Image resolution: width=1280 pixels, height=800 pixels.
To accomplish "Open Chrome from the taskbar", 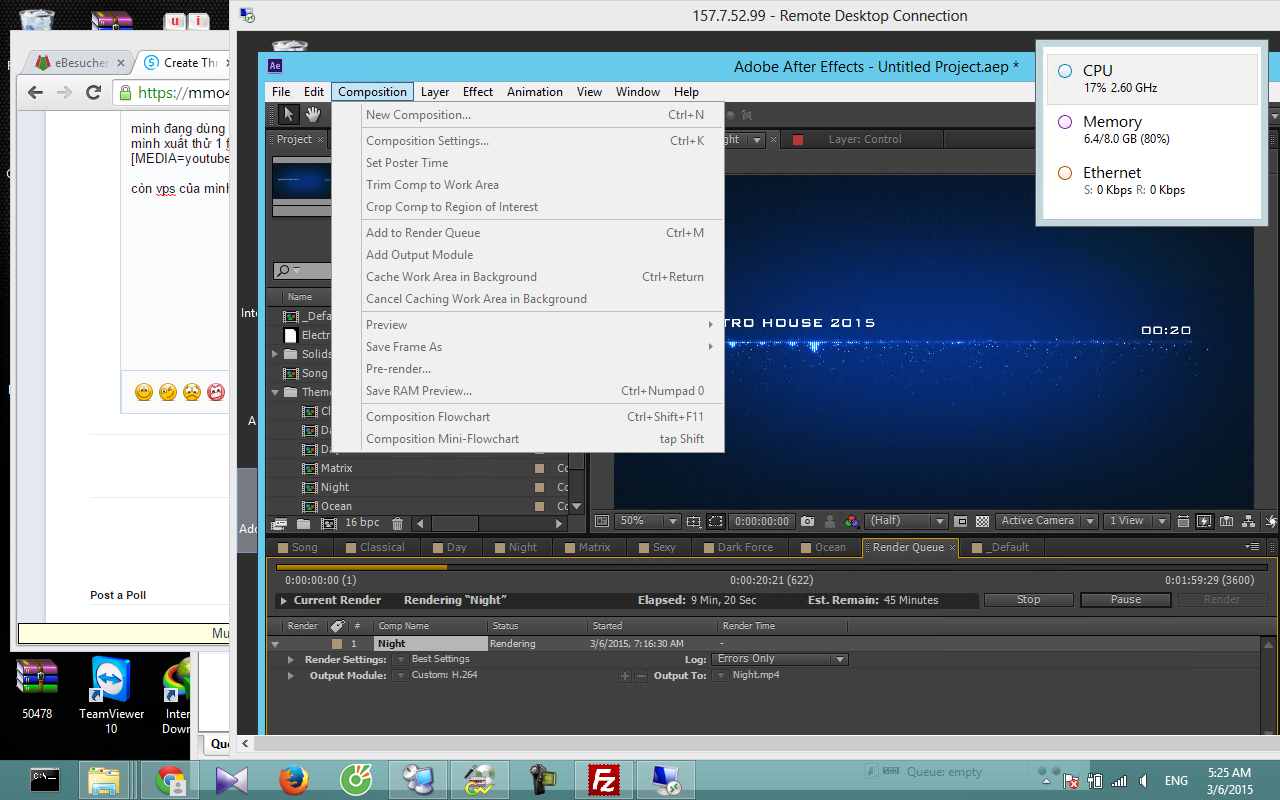I will point(170,778).
